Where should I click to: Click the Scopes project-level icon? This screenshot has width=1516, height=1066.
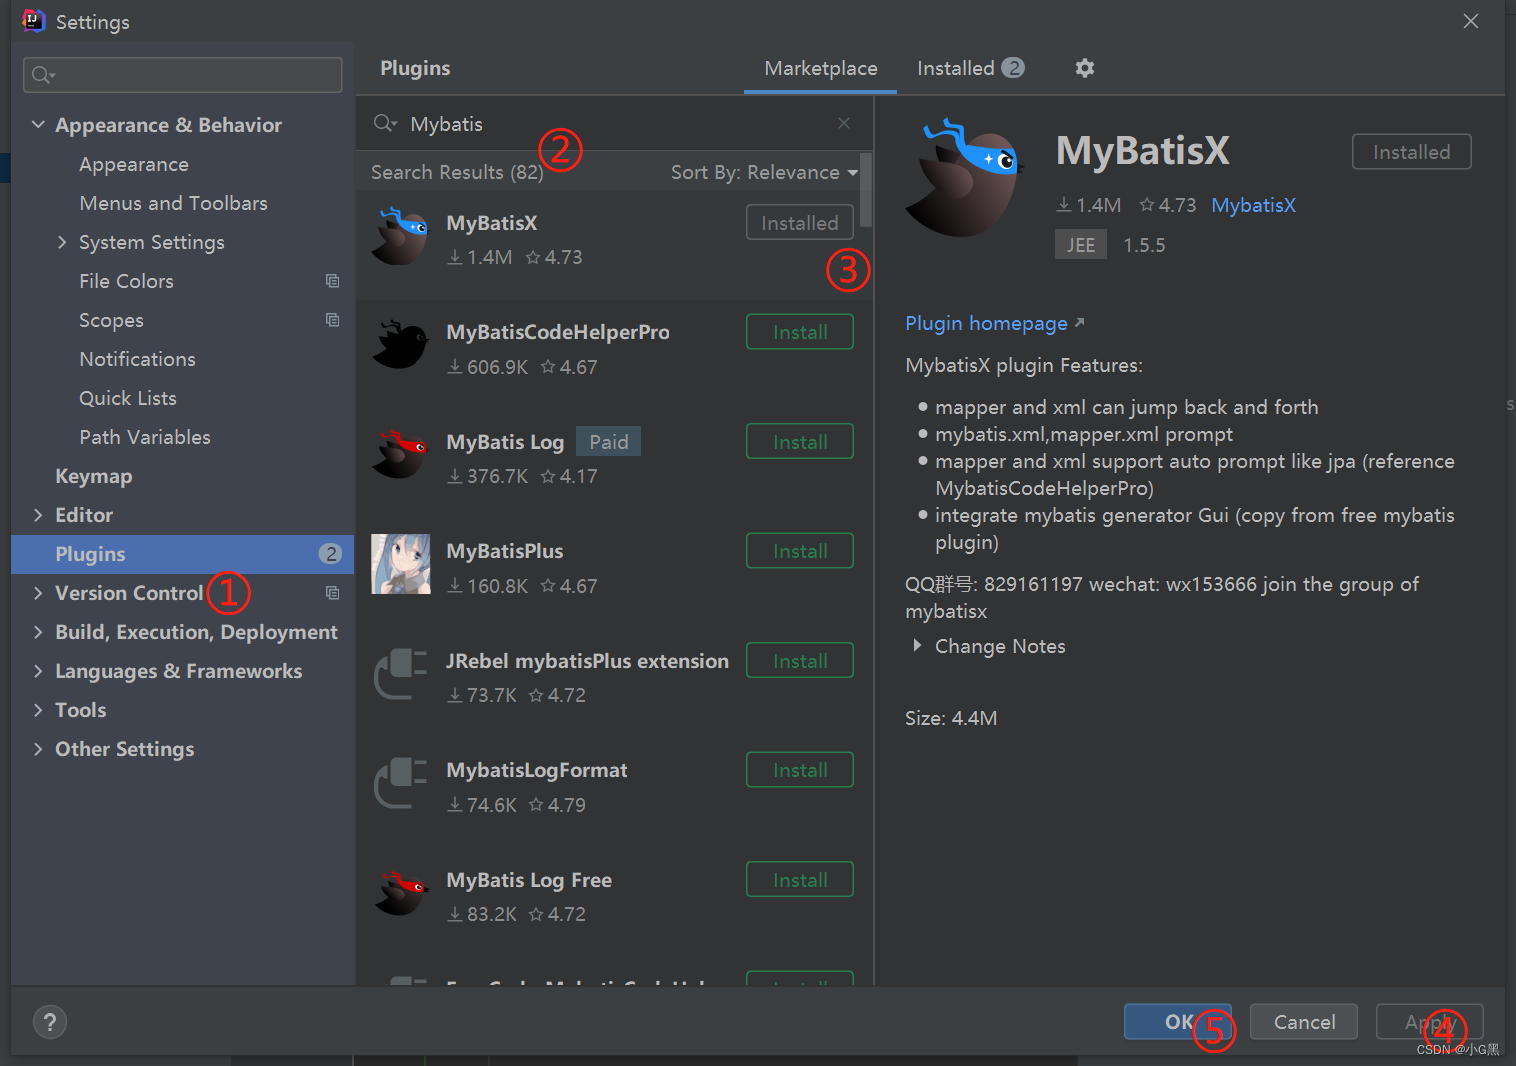click(332, 320)
